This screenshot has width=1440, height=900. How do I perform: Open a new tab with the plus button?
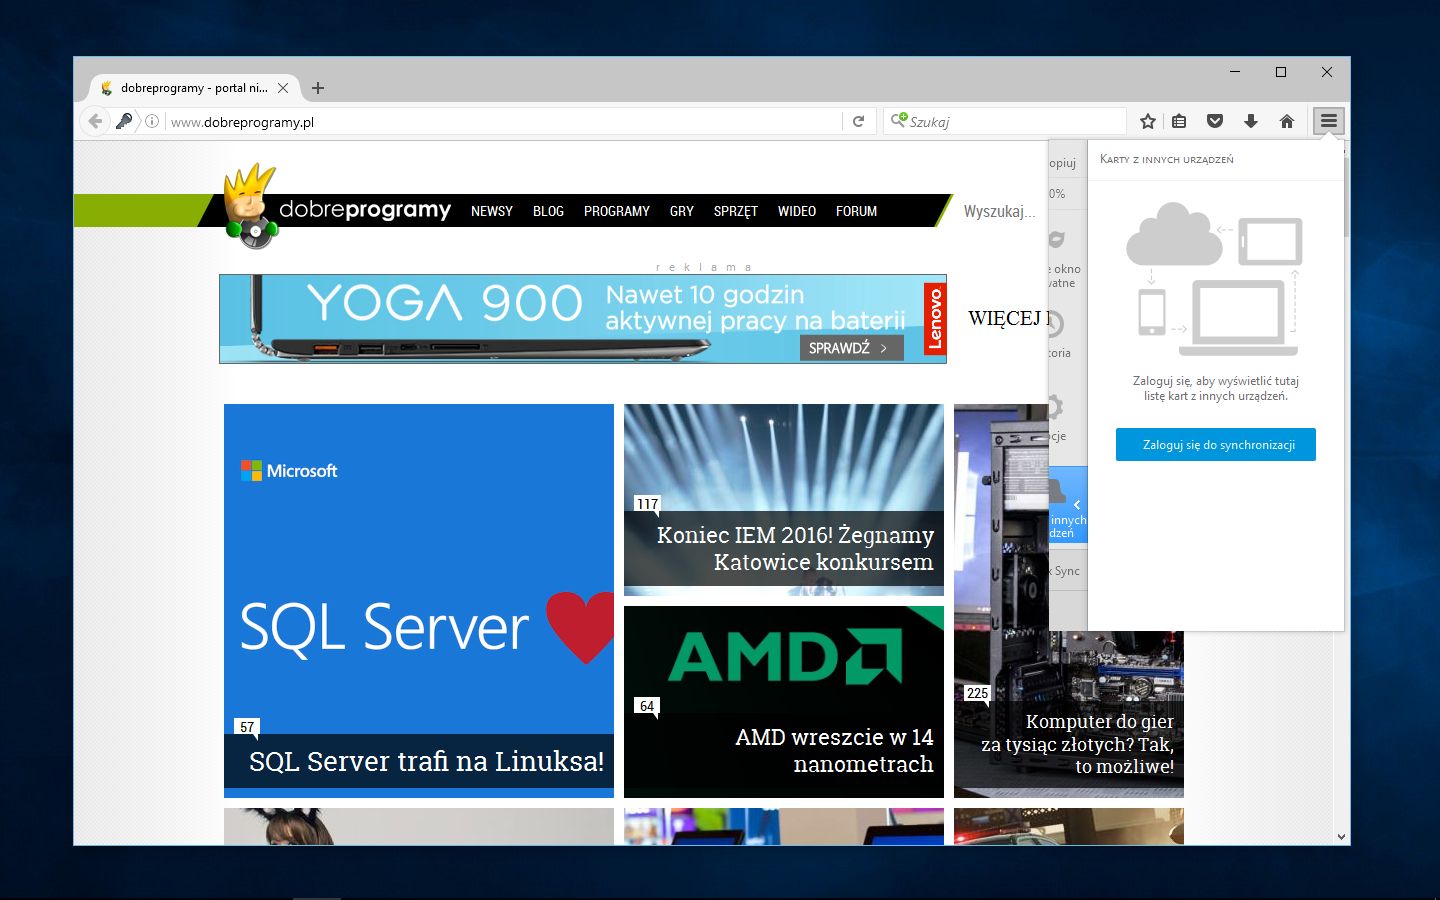pos(318,88)
